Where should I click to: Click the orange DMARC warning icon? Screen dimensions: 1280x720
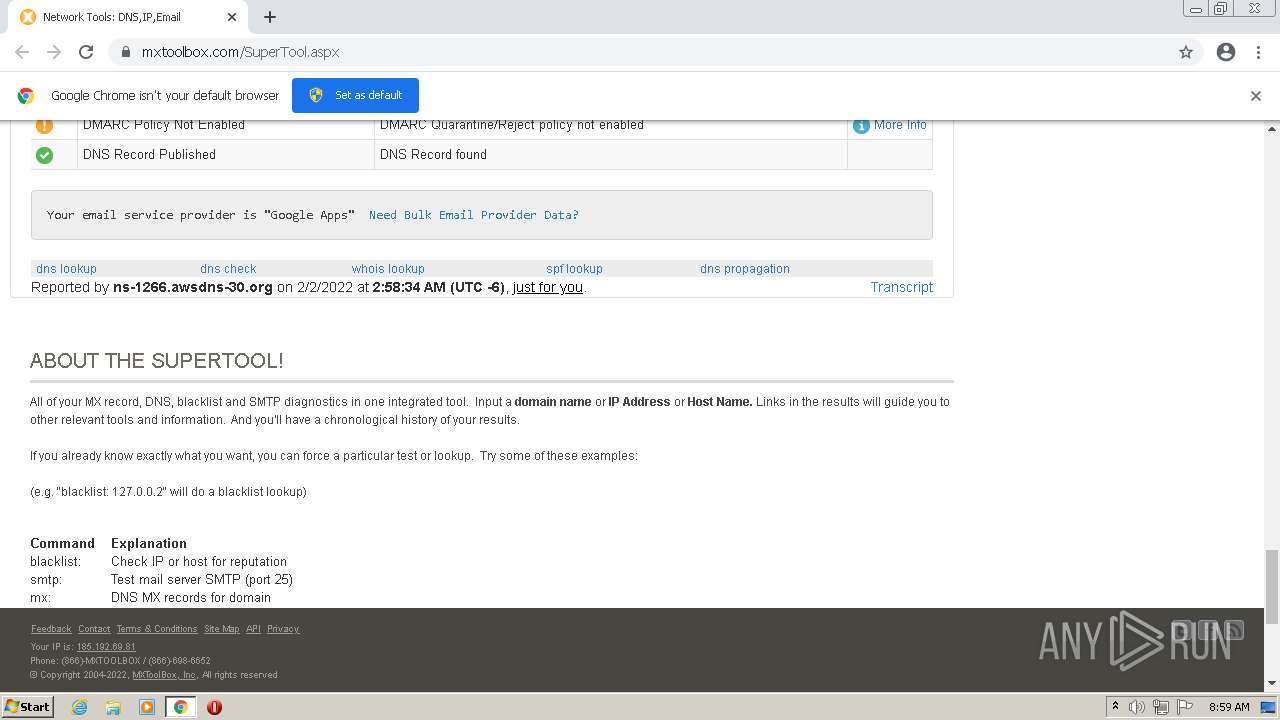pos(44,125)
